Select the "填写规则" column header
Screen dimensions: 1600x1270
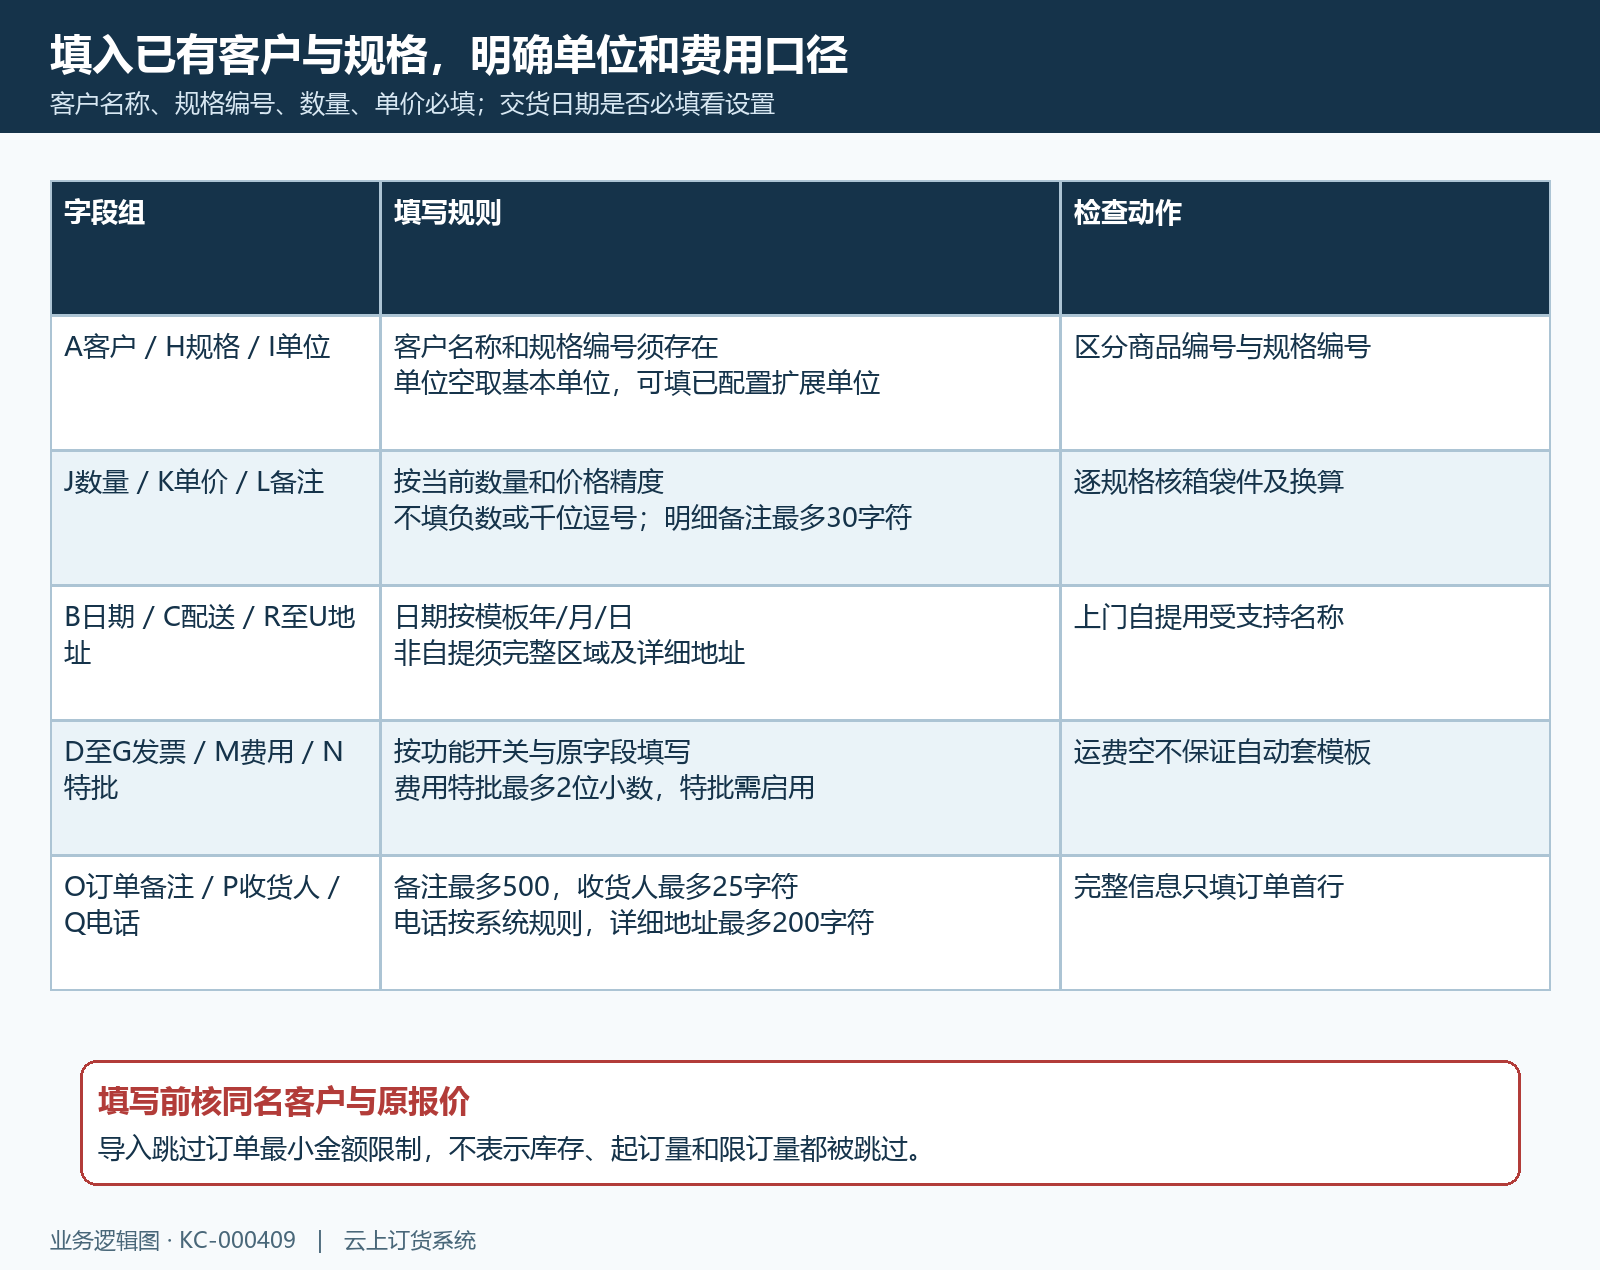point(720,248)
